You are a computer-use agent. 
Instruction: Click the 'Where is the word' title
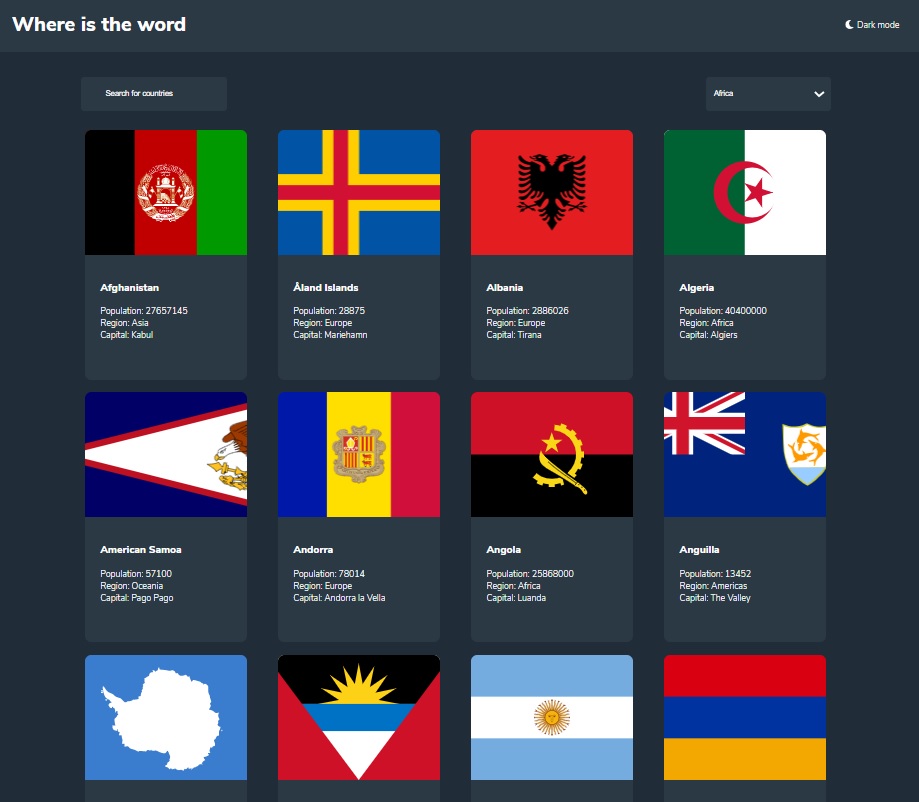[99, 25]
